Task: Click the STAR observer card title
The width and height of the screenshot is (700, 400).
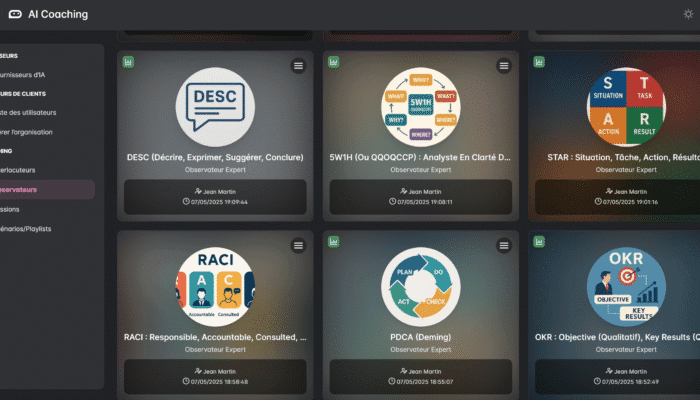Action: (x=620, y=157)
